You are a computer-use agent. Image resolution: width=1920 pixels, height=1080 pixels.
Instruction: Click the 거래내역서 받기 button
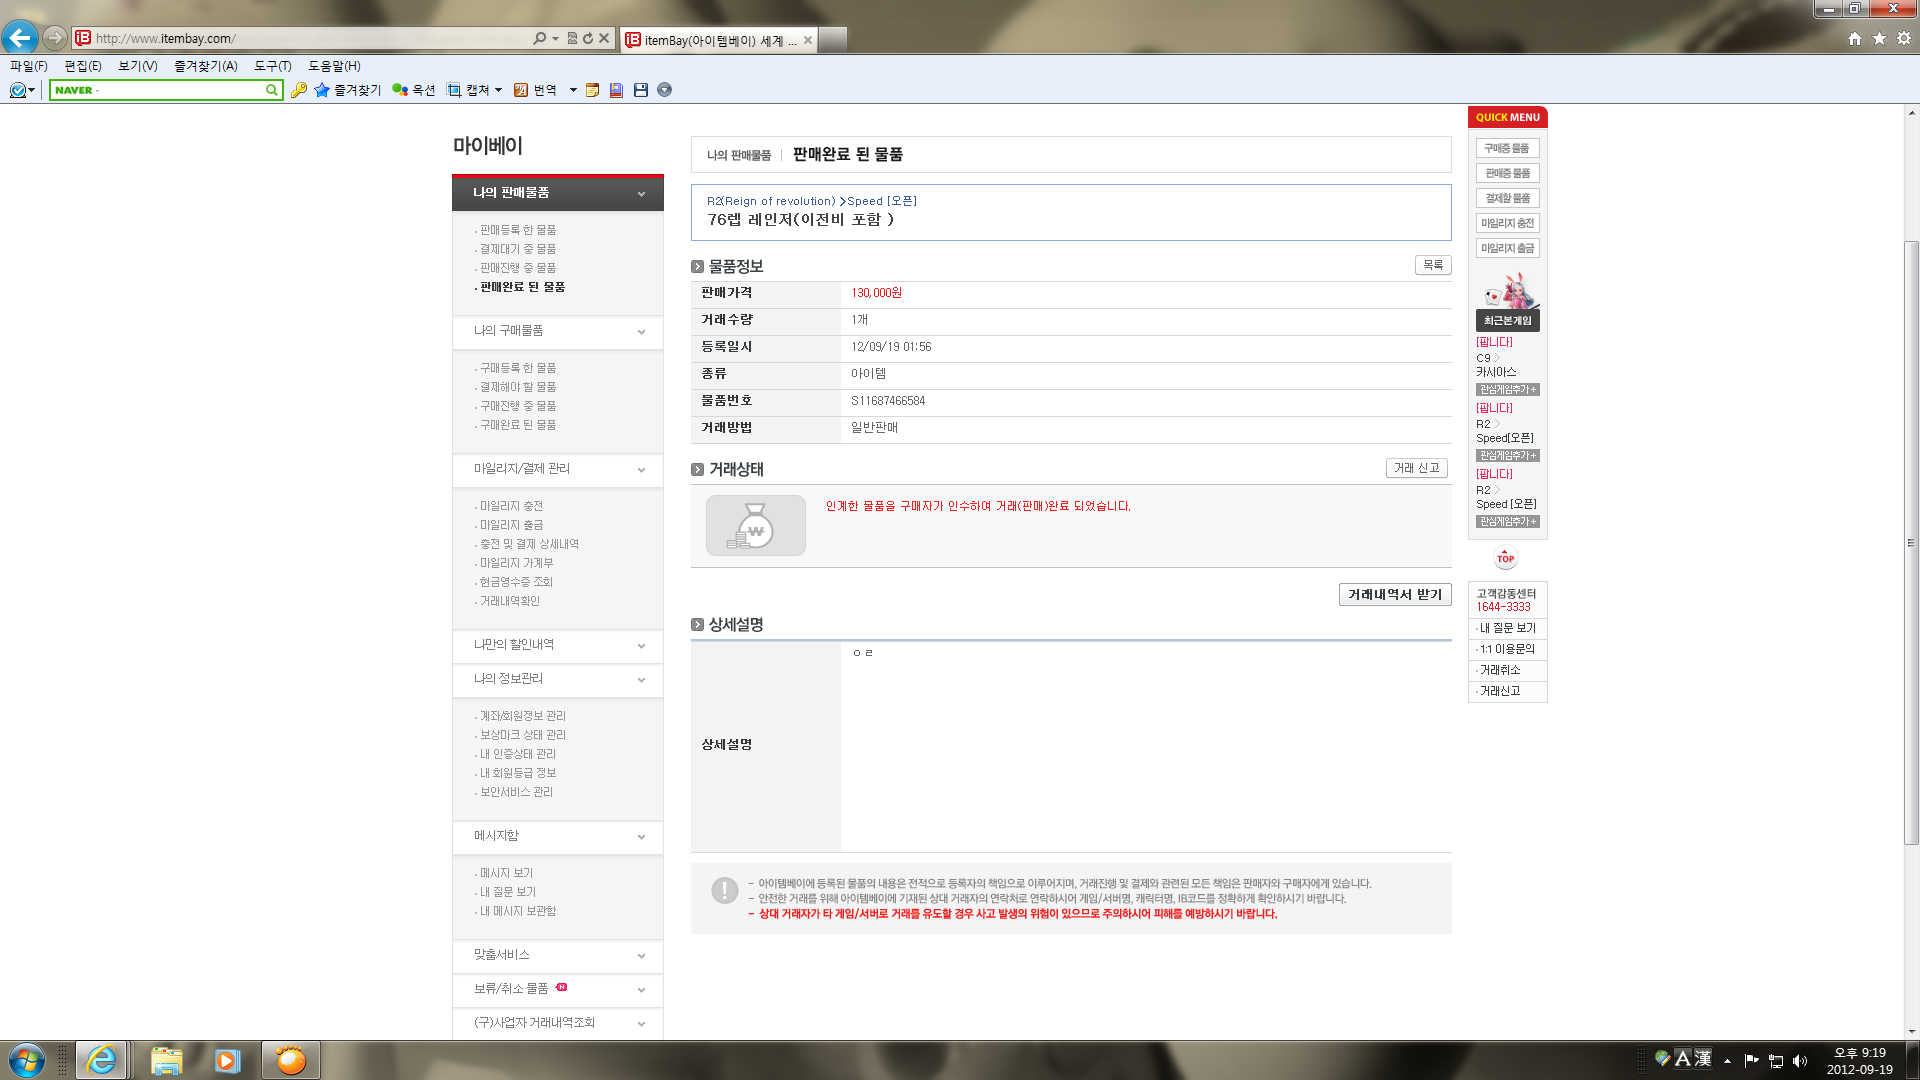(1394, 594)
